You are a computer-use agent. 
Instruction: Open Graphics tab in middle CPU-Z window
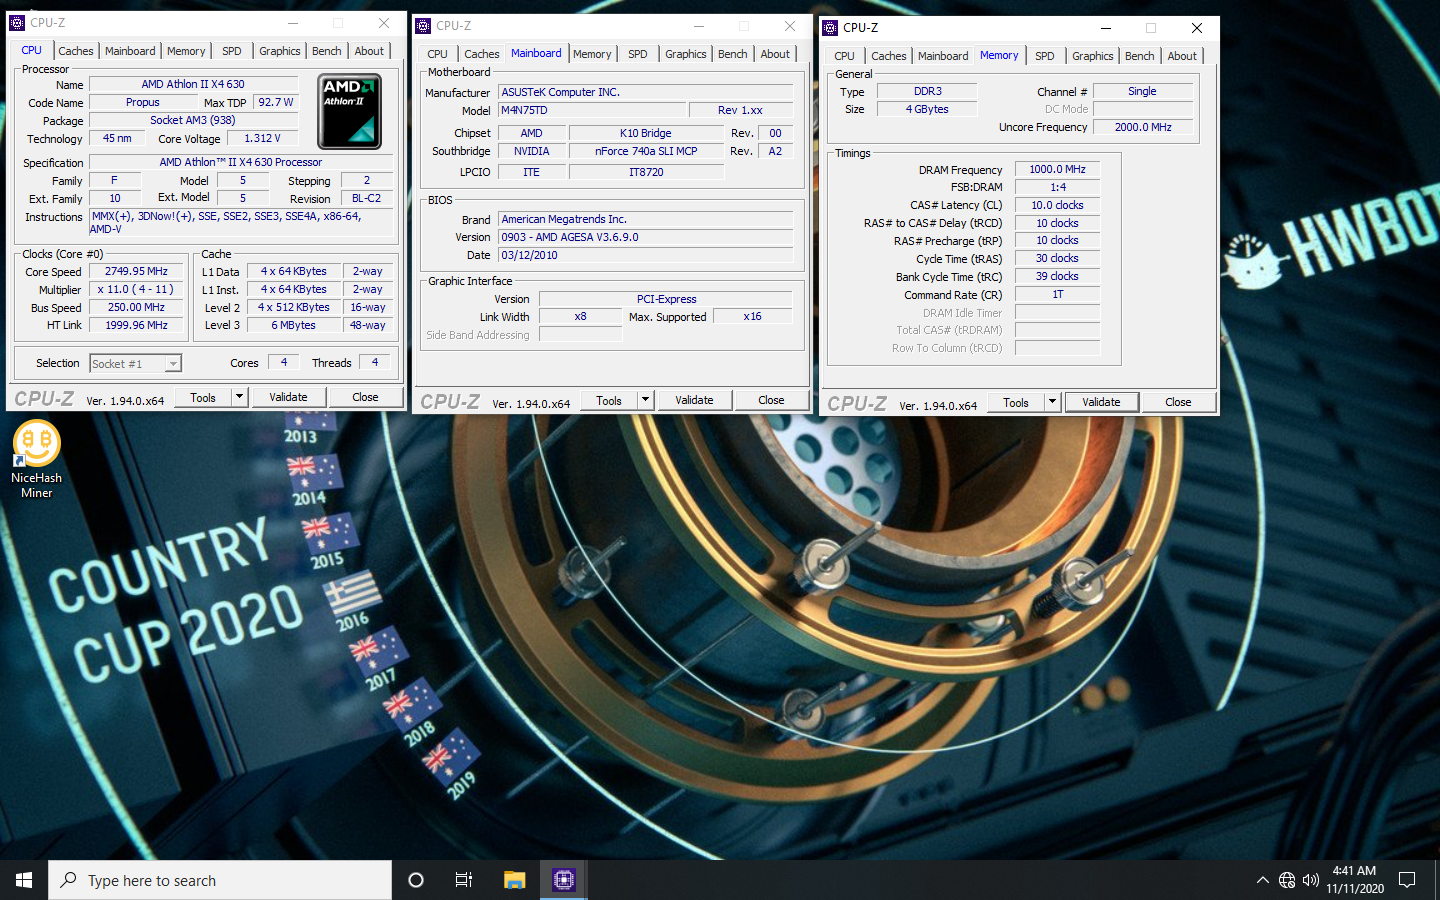[686, 54]
